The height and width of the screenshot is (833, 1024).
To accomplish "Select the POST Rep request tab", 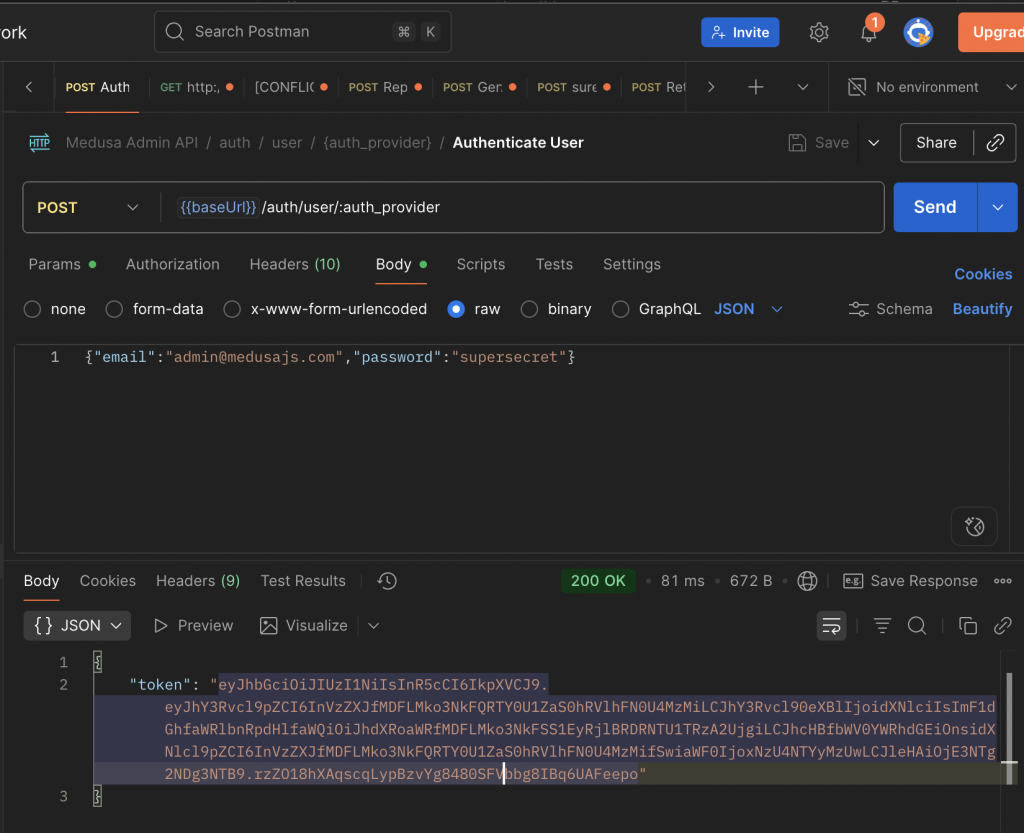I will coord(385,87).
